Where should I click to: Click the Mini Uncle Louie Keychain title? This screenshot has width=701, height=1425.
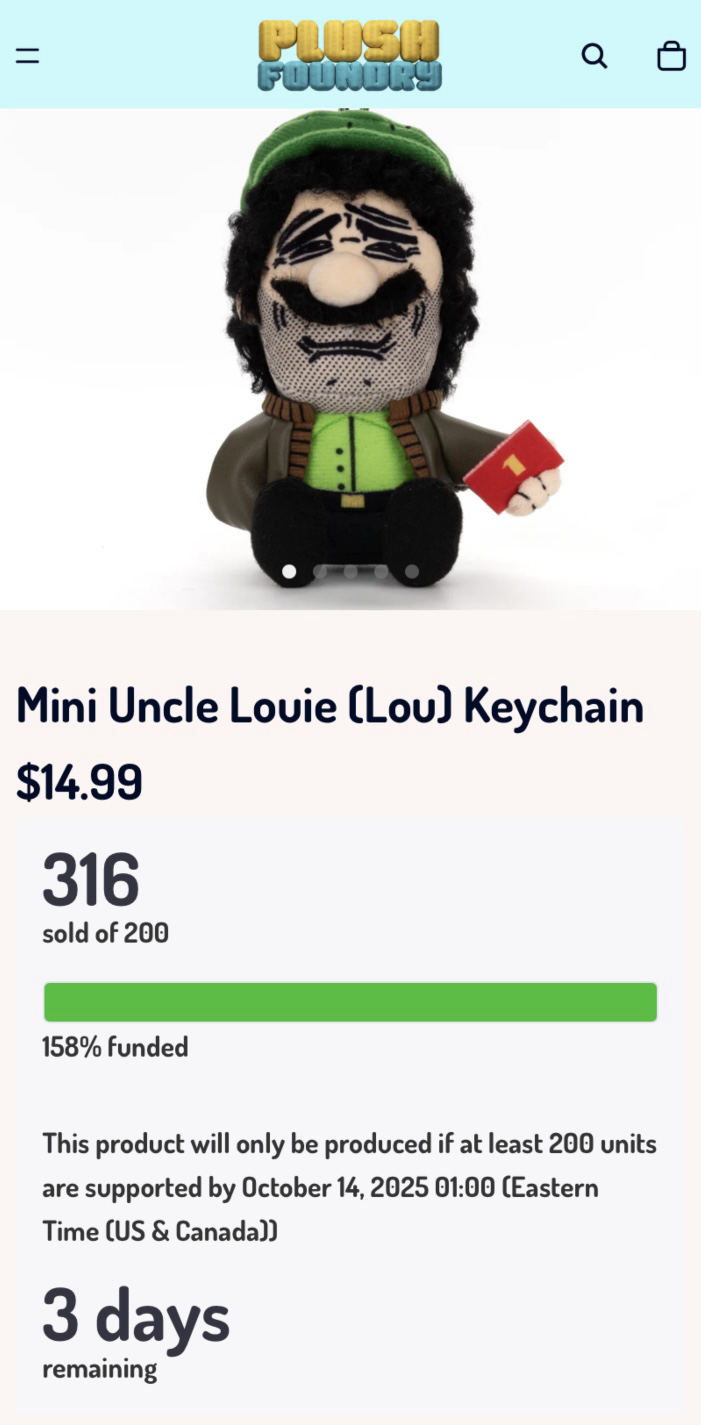(x=330, y=707)
